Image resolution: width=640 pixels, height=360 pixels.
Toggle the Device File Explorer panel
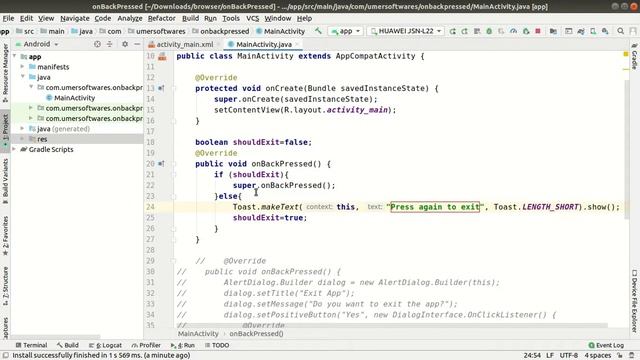pyautogui.click(x=634, y=300)
